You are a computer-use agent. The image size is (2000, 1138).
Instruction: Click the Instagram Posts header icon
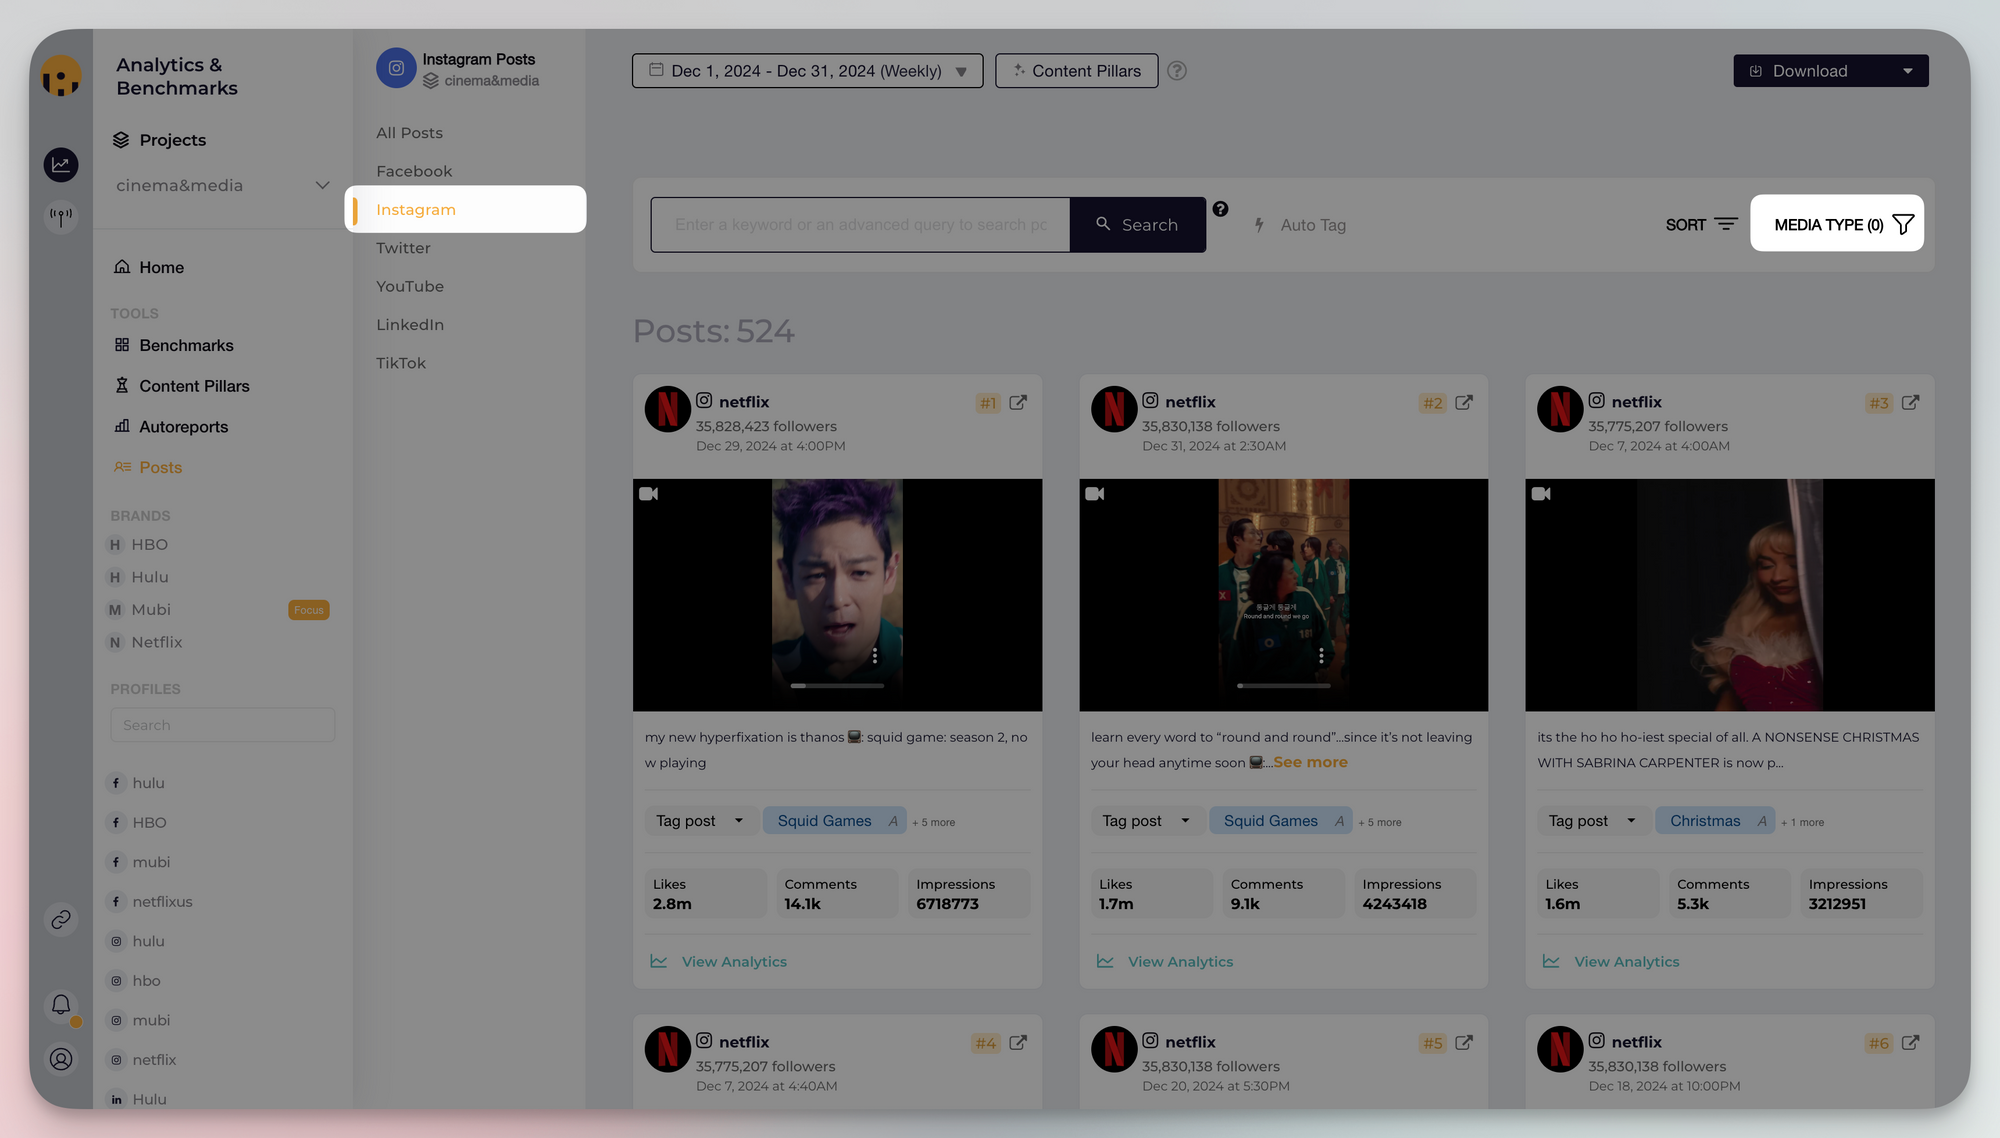[396, 68]
